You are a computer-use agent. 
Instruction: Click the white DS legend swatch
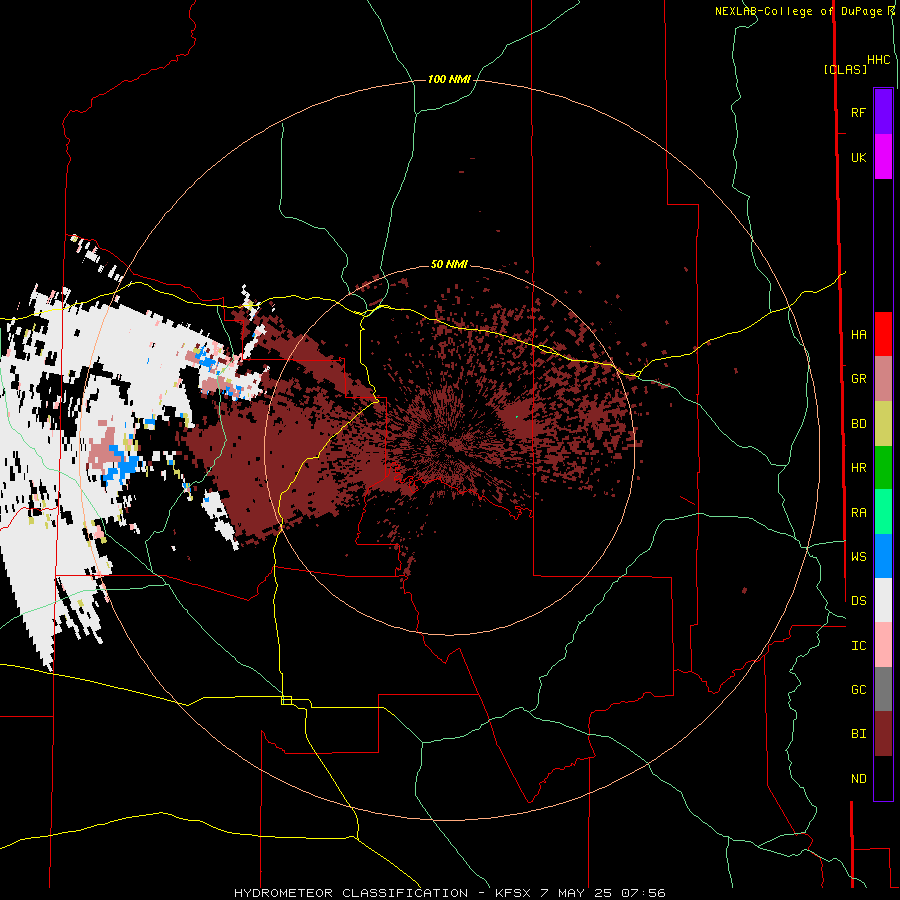[x=883, y=600]
